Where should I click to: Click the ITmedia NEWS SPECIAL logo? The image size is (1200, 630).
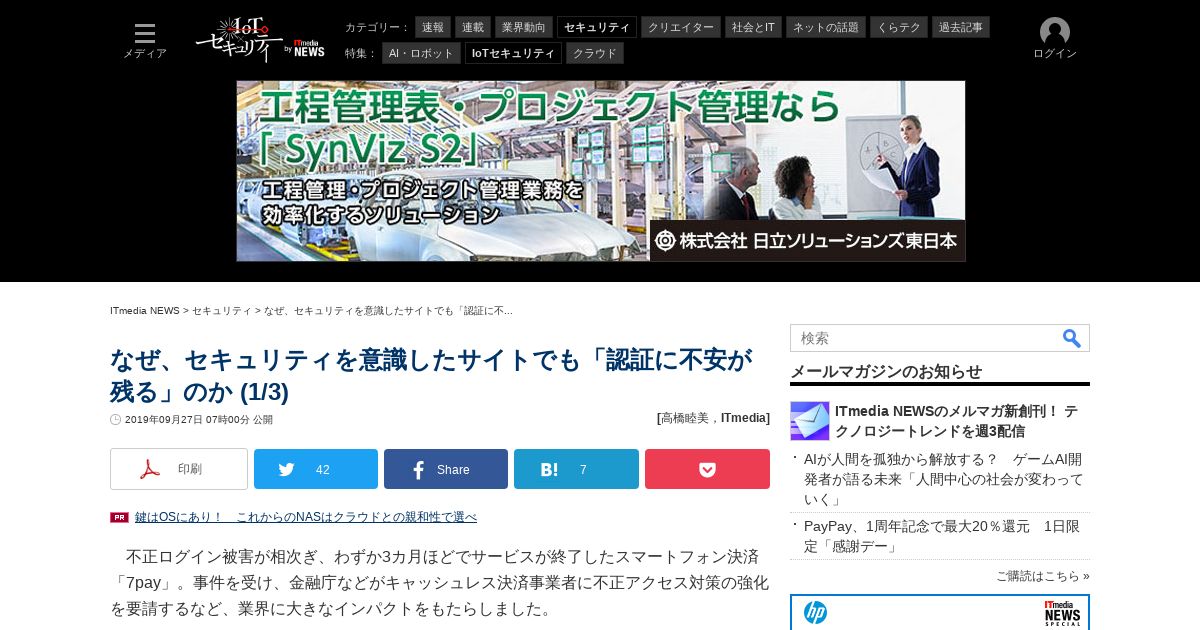tap(1062, 613)
